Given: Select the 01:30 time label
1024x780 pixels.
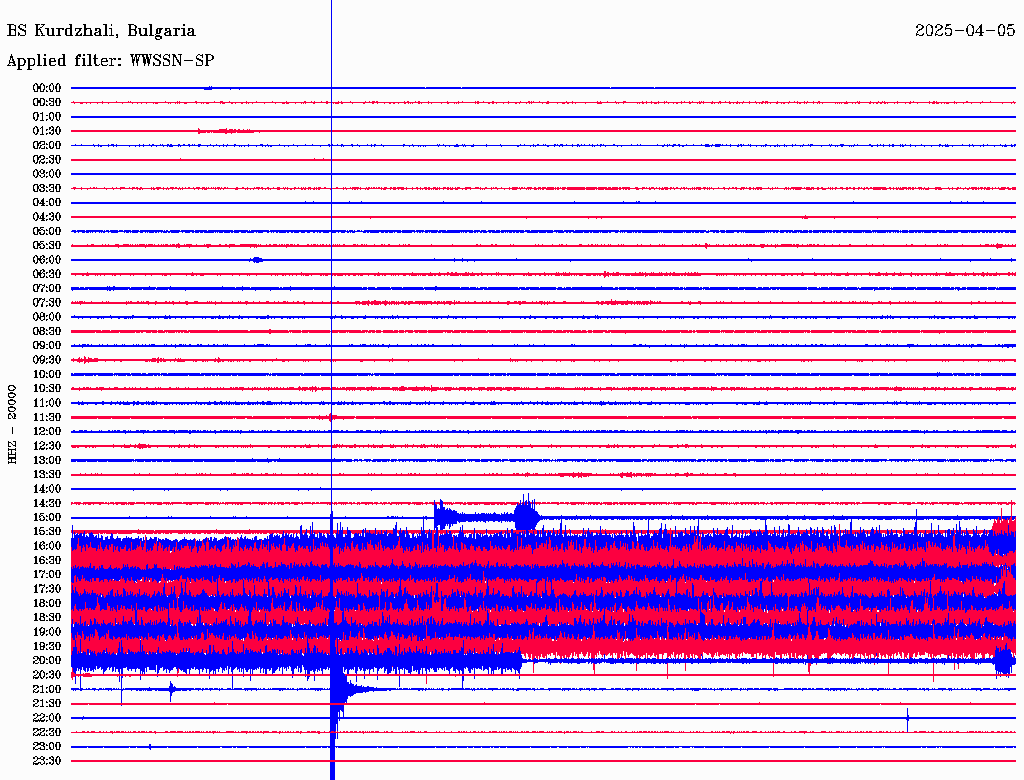Looking at the screenshot, I should point(47,131).
